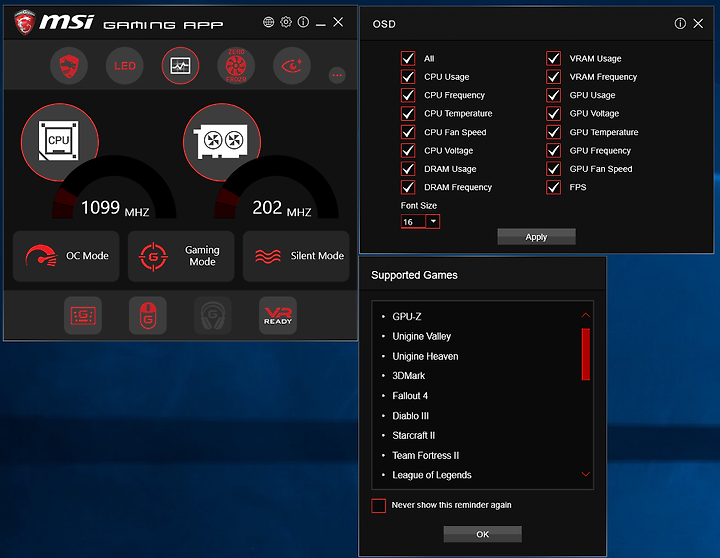Toggle the GPU Temperature checkbox
Viewport: 720px width, 558px height.
click(553, 132)
